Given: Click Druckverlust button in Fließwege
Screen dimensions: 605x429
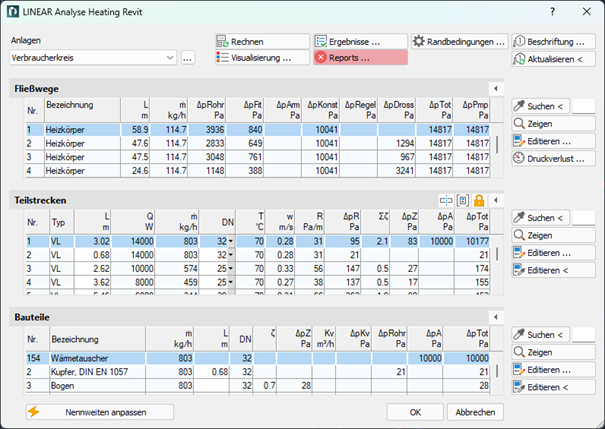Looking at the screenshot, I should pos(553,159).
